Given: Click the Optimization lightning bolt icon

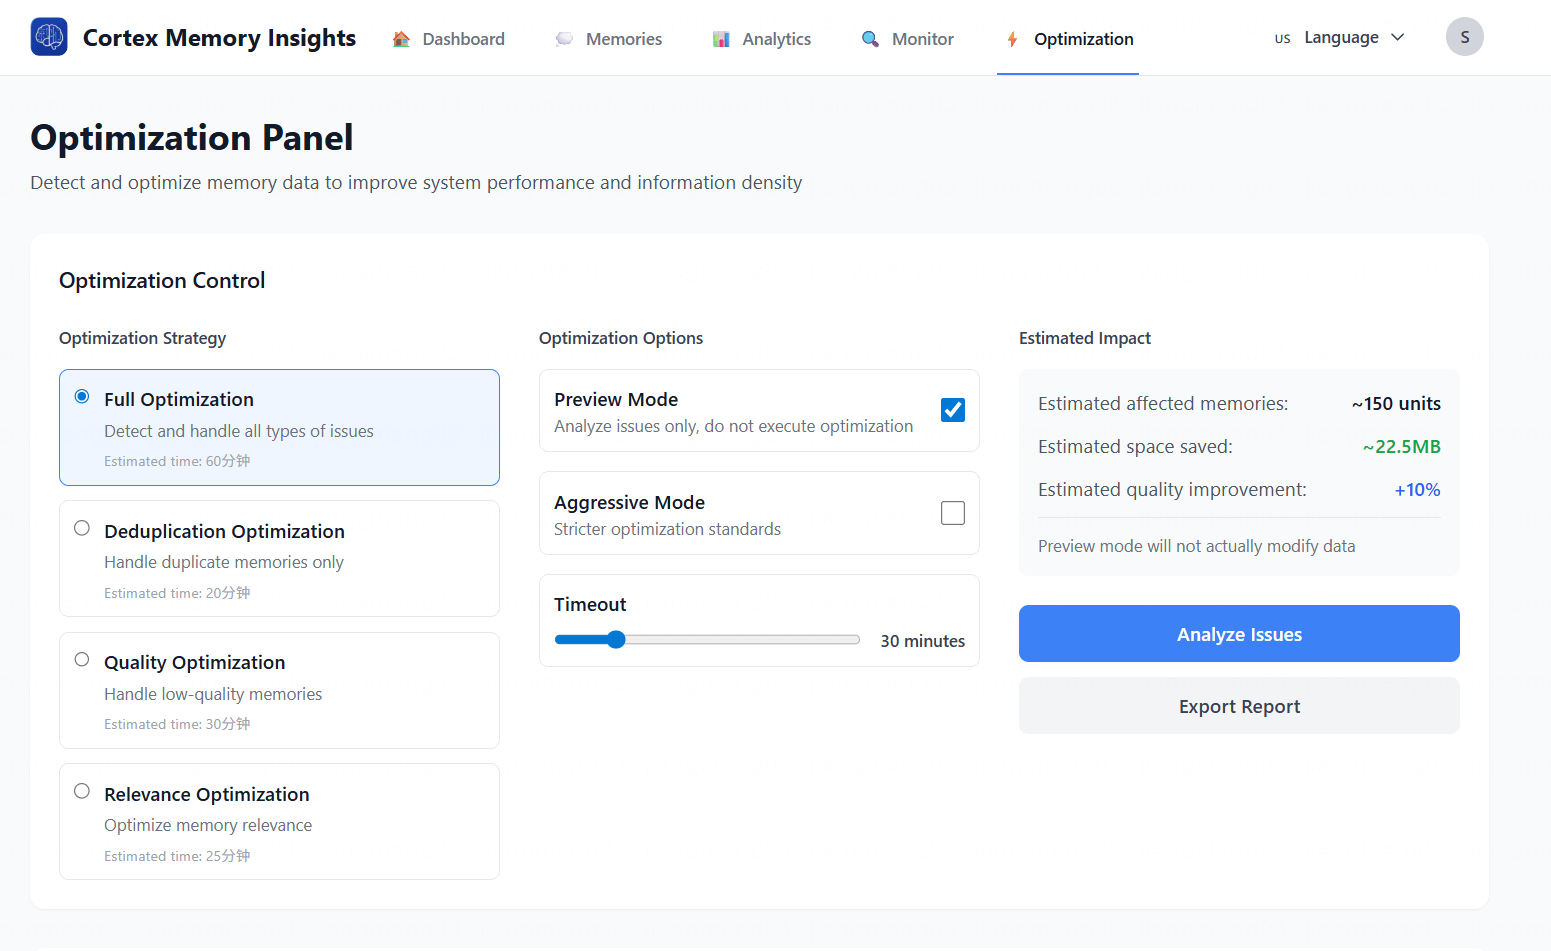Looking at the screenshot, I should coord(1013,39).
